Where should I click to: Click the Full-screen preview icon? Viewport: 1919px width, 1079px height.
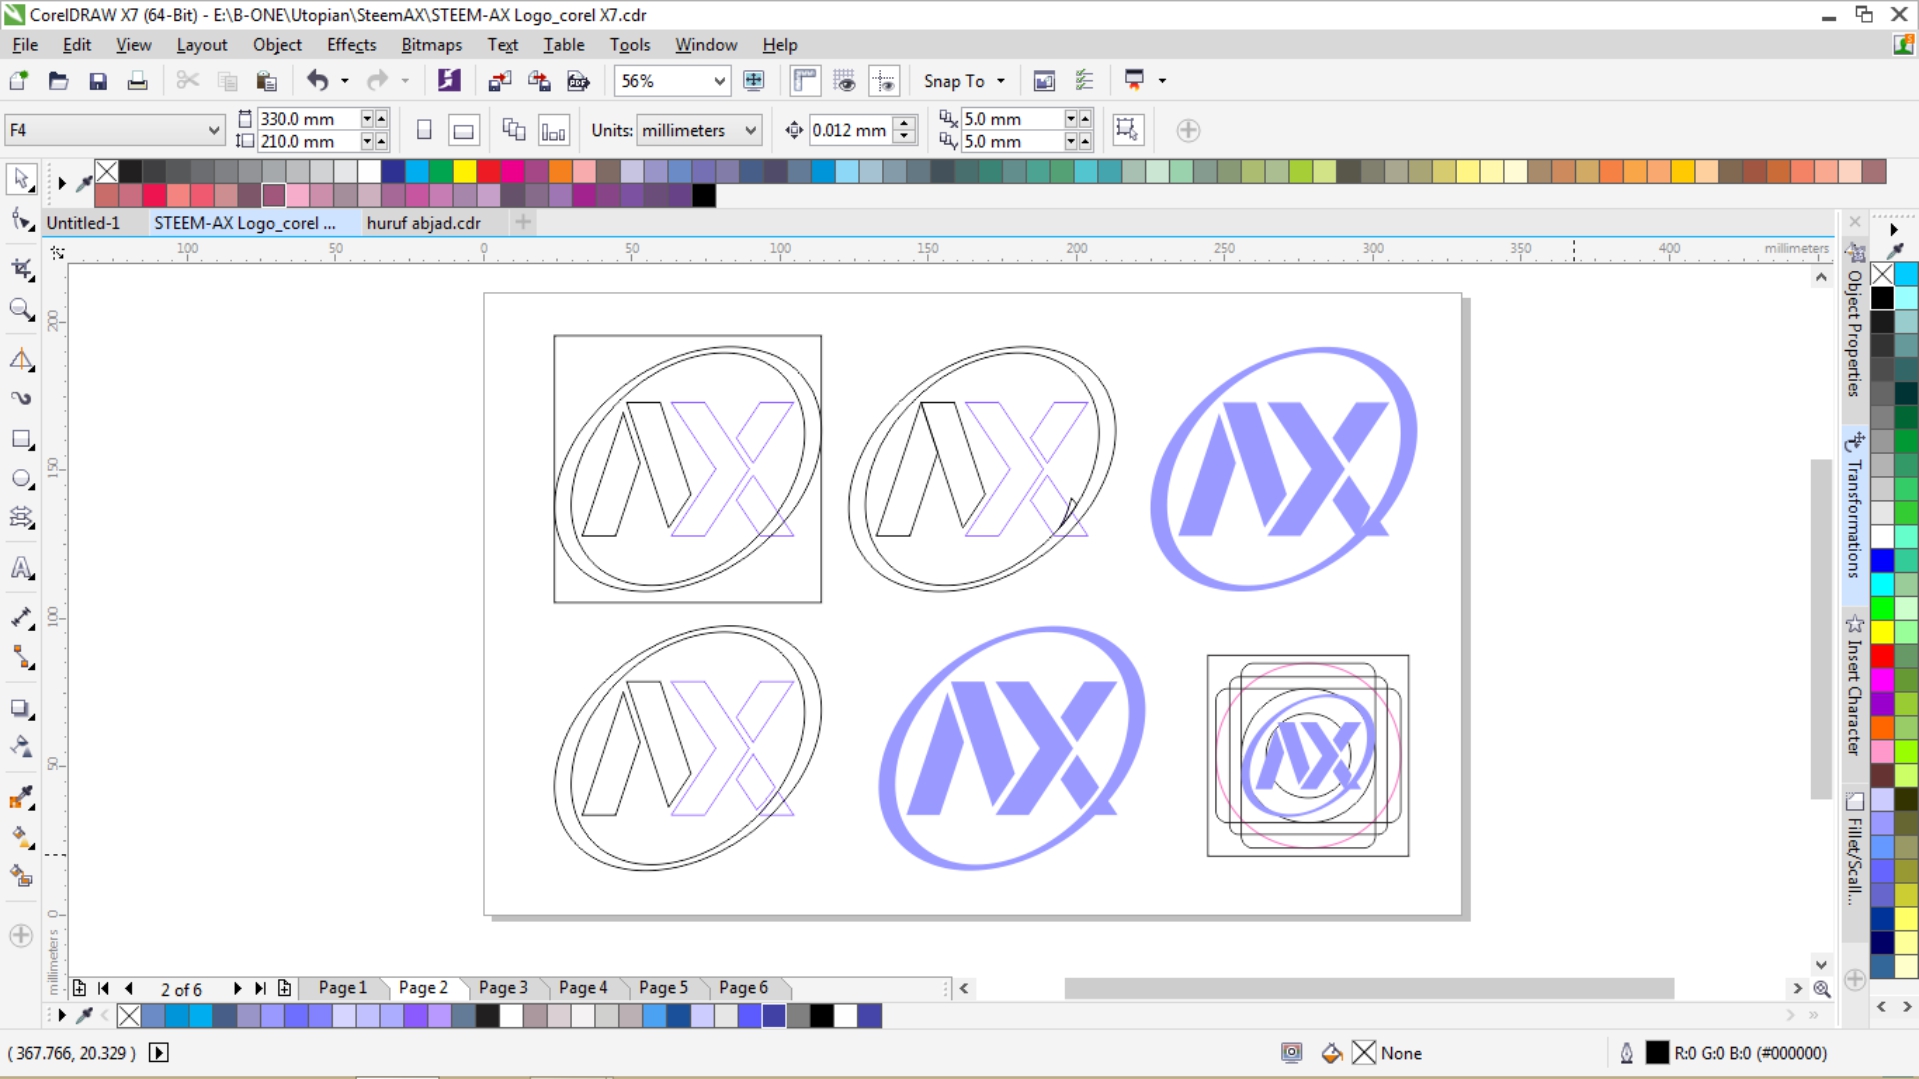[x=754, y=81]
